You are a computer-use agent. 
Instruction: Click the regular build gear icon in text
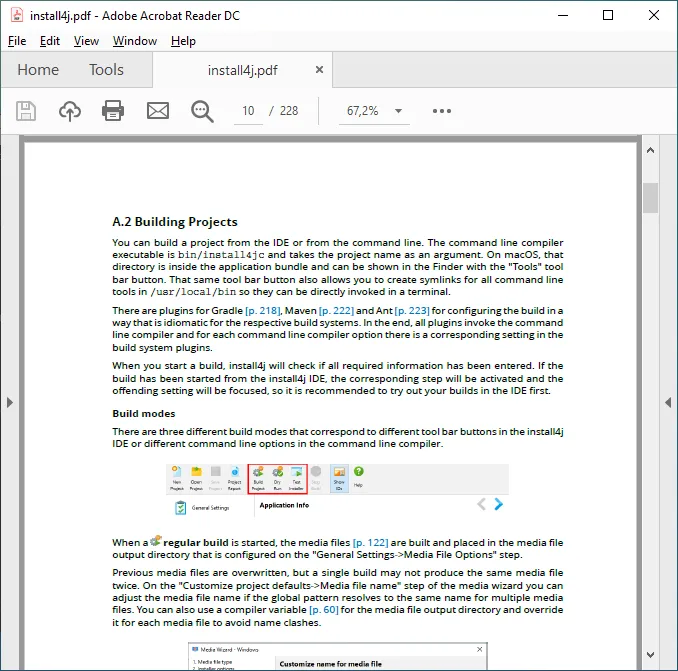(156, 540)
